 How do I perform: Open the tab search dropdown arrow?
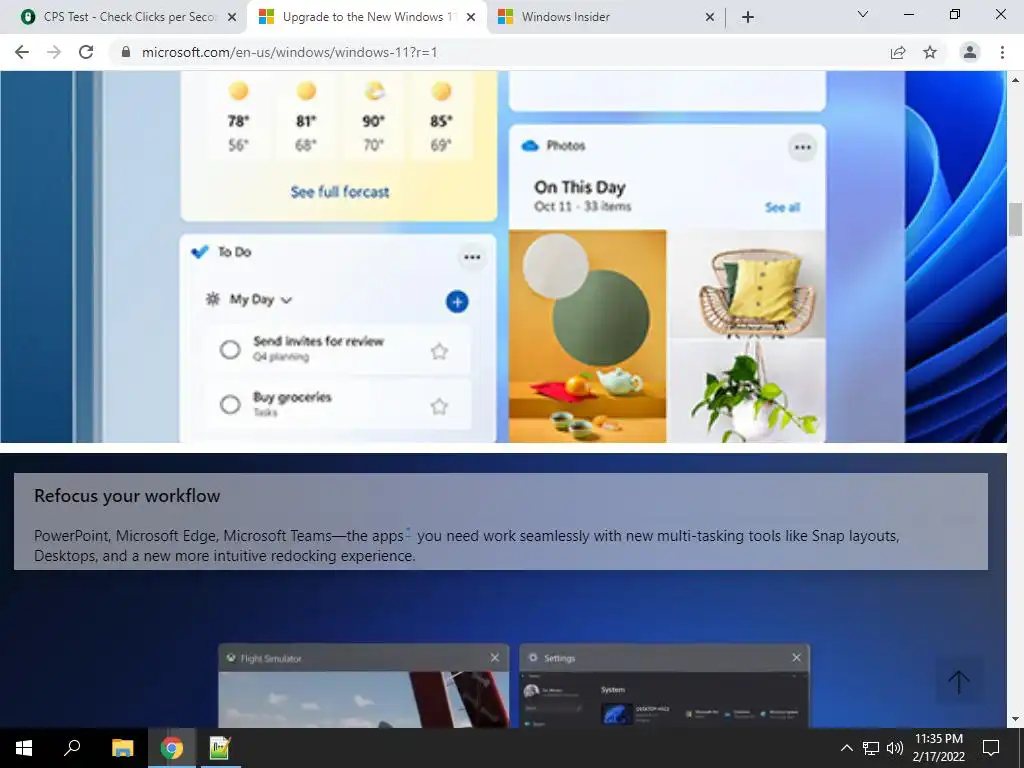pyautogui.click(x=863, y=14)
